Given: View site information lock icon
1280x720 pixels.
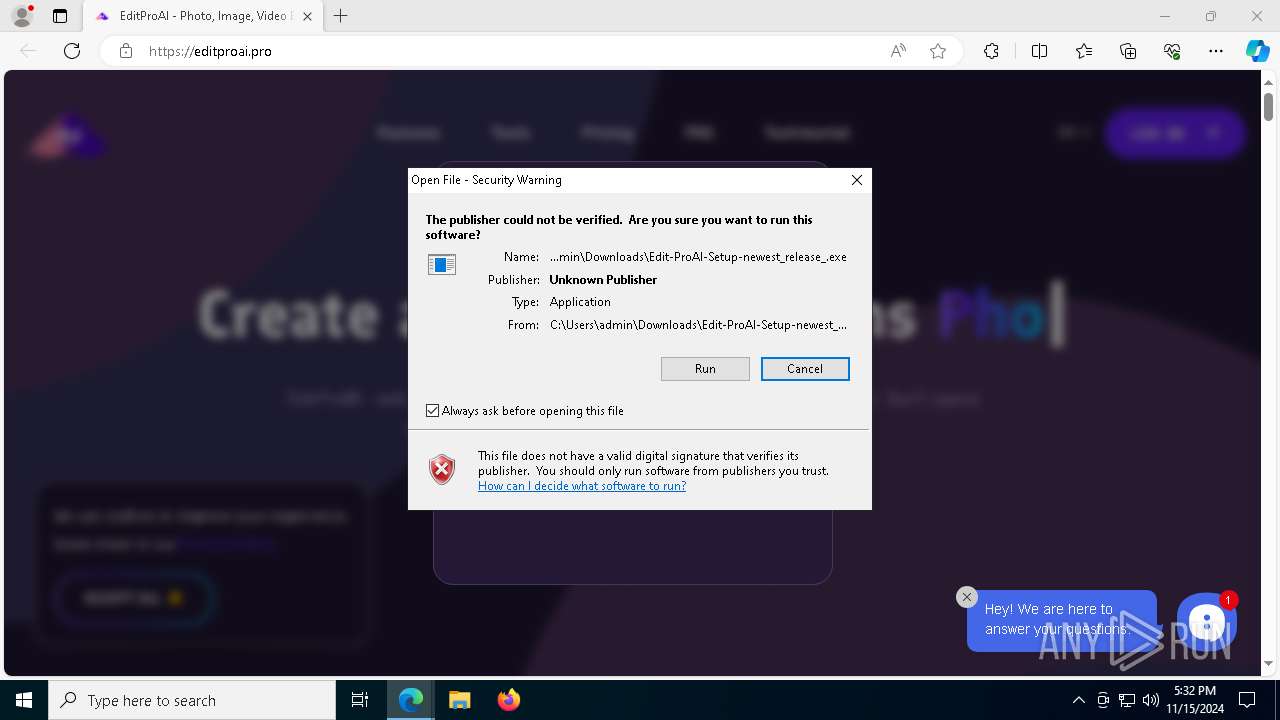Looking at the screenshot, I should (x=126, y=51).
